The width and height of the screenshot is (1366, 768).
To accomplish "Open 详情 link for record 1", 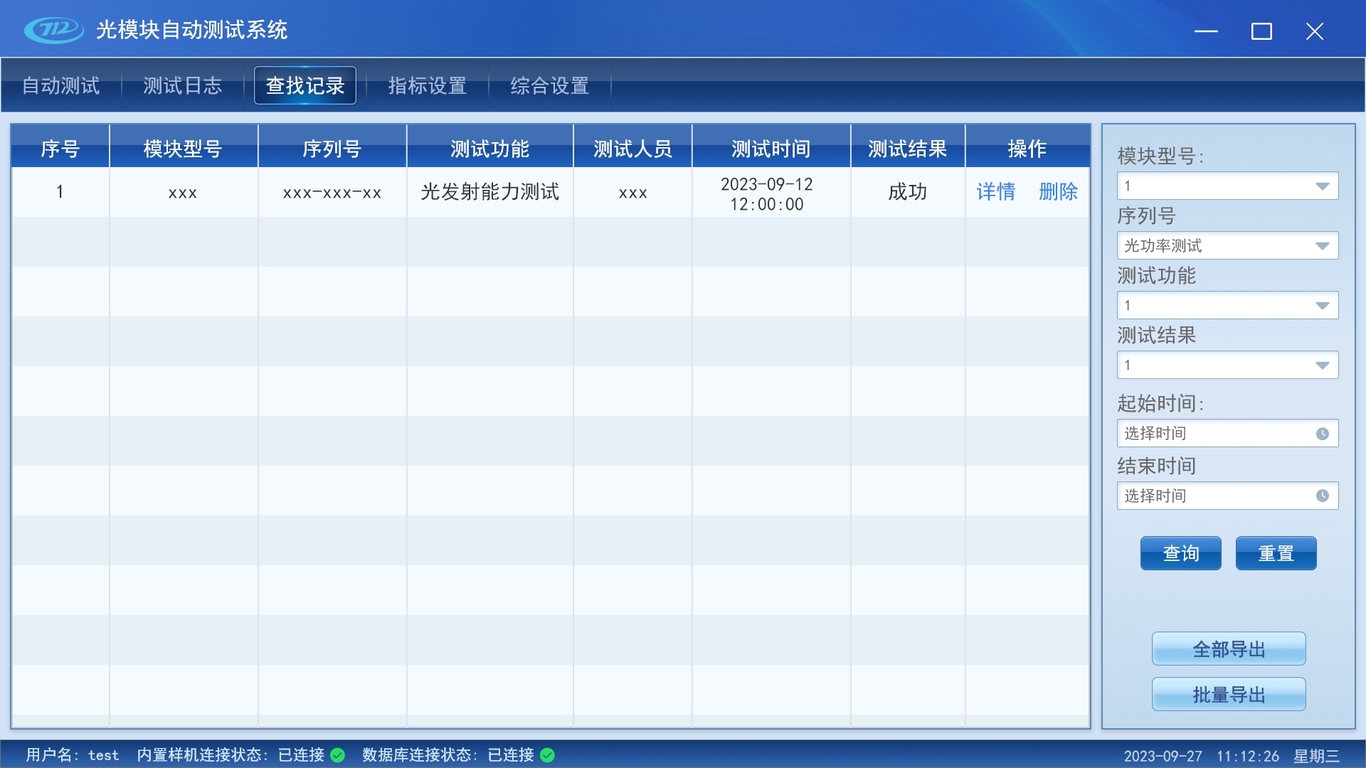I will (996, 192).
